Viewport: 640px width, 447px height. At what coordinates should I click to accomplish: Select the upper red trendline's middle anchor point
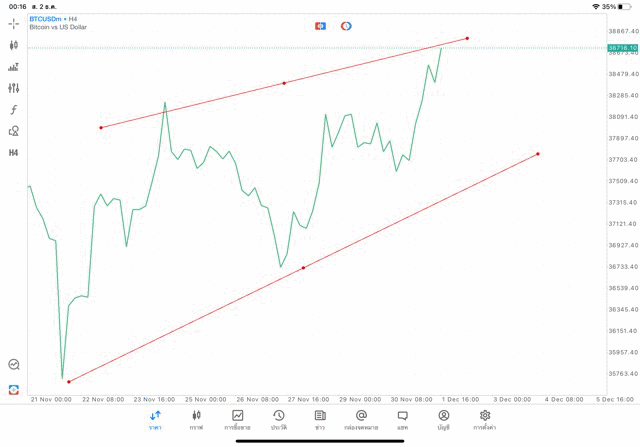click(284, 83)
